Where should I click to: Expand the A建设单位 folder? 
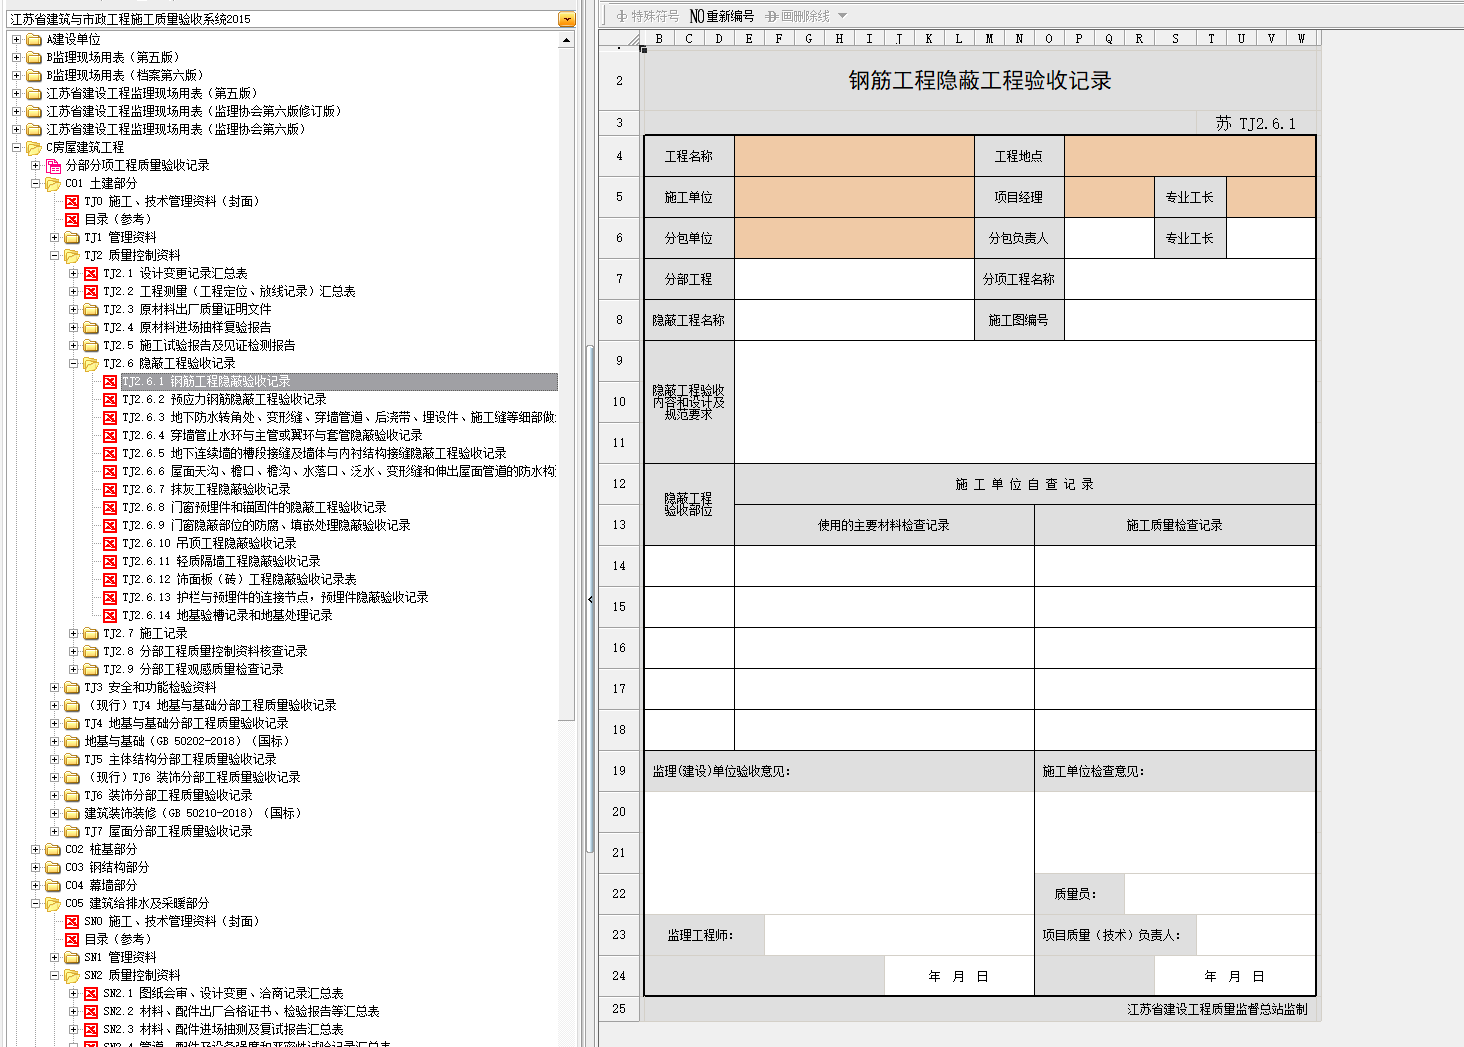[16, 40]
